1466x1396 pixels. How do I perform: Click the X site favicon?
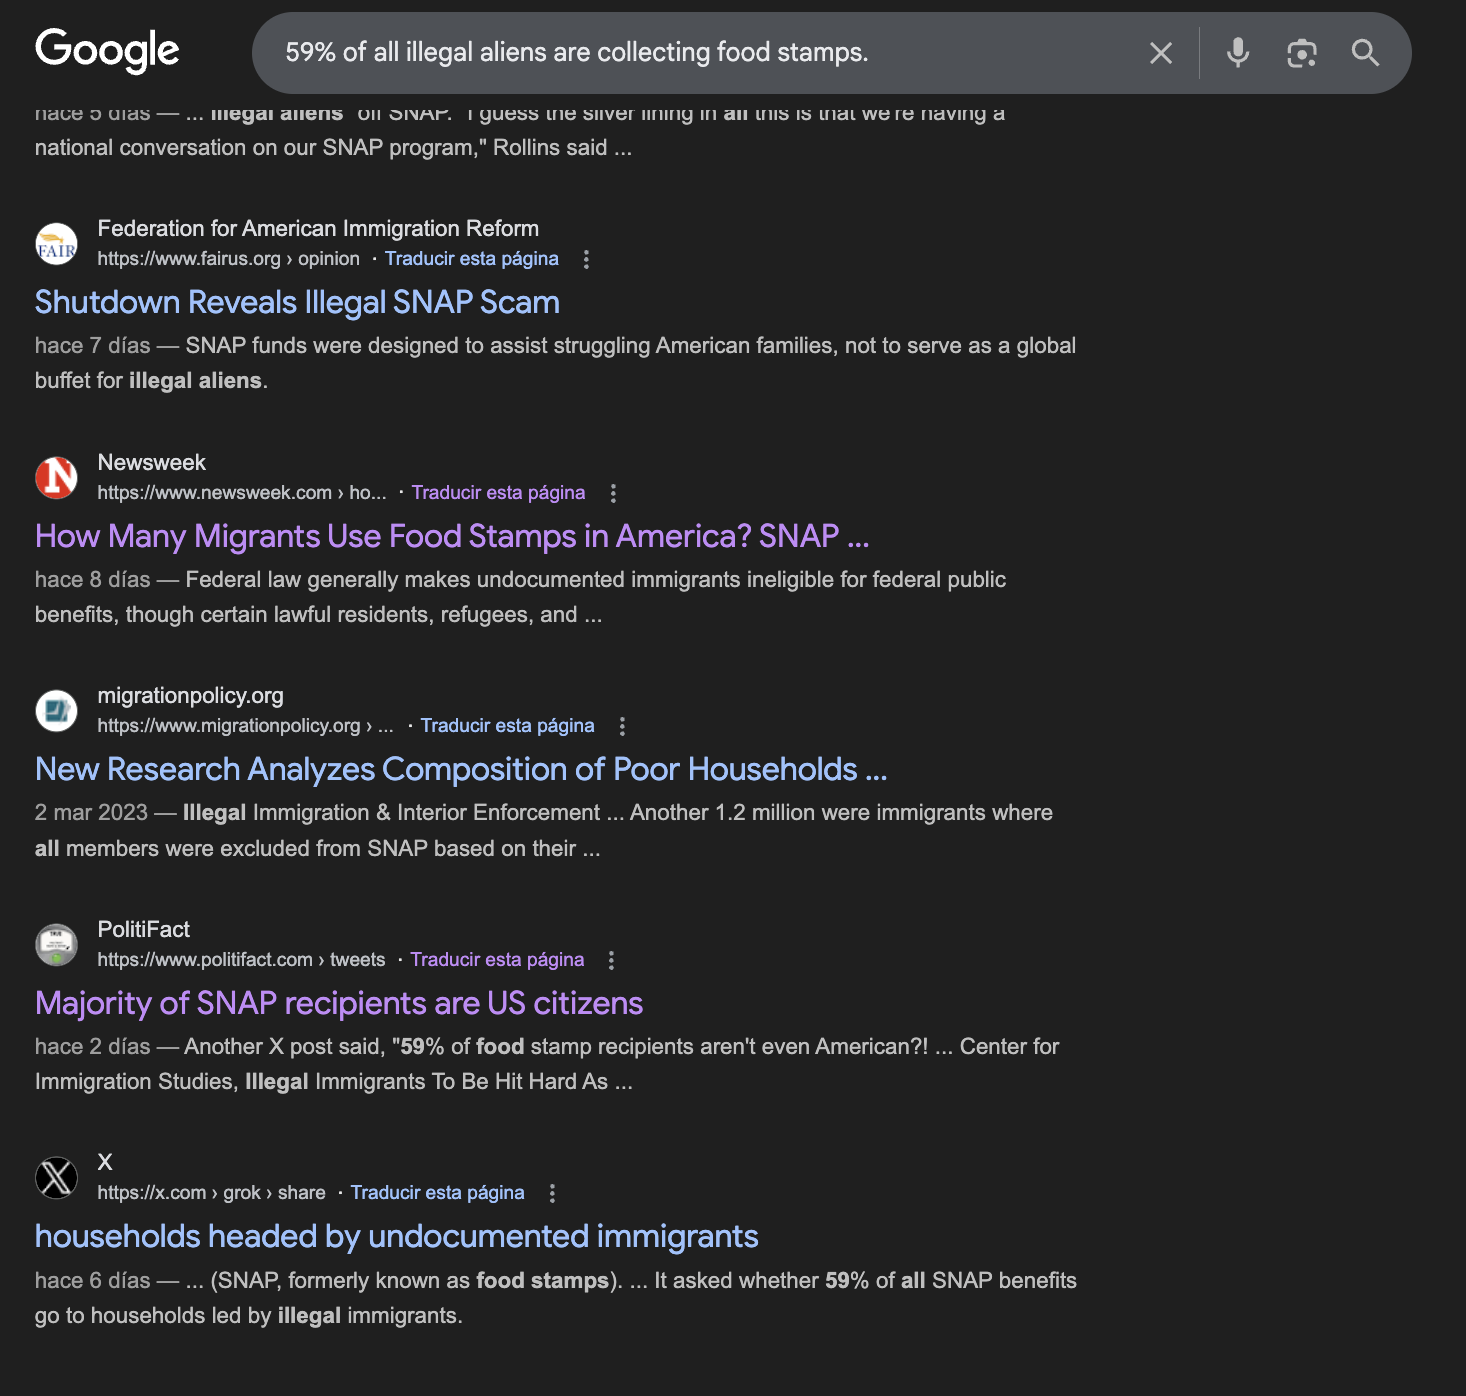click(57, 1177)
